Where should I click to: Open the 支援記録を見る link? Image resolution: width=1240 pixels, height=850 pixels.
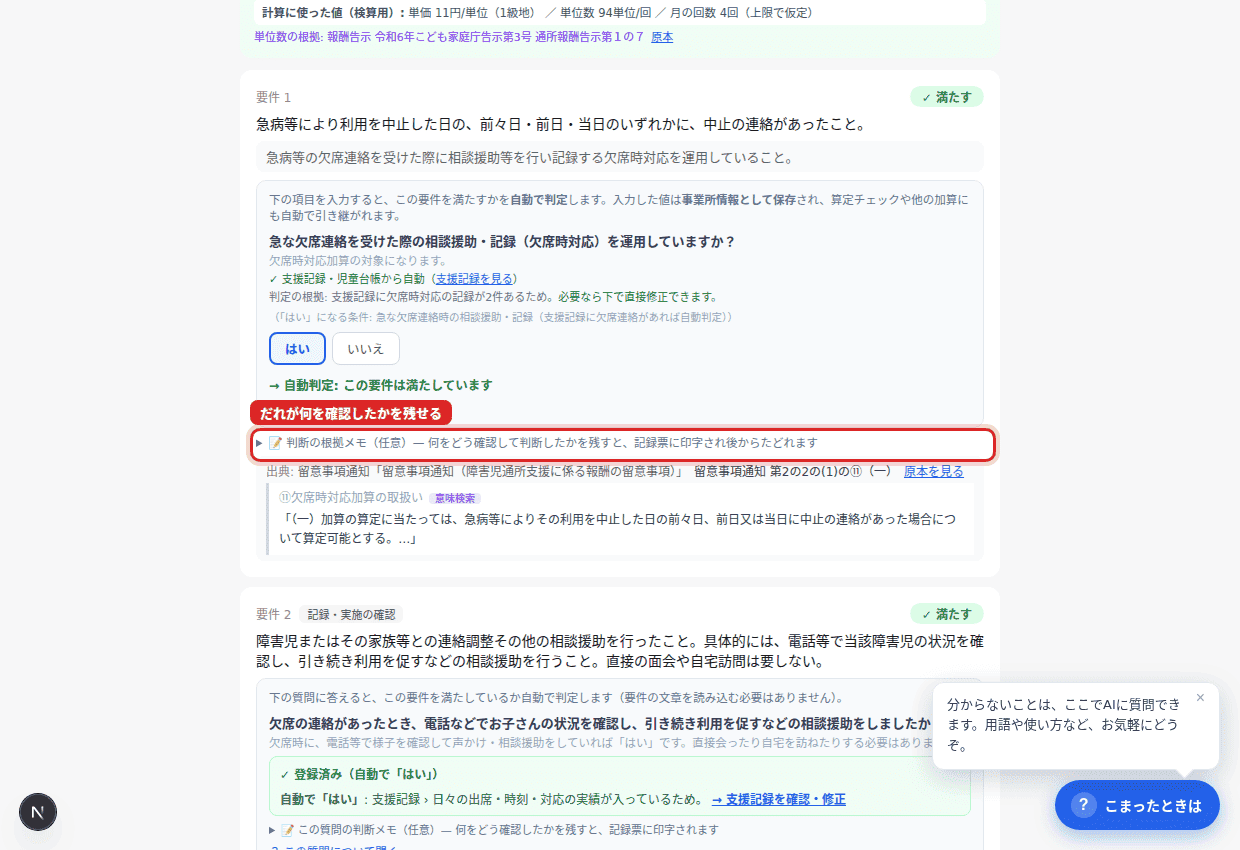coord(474,279)
